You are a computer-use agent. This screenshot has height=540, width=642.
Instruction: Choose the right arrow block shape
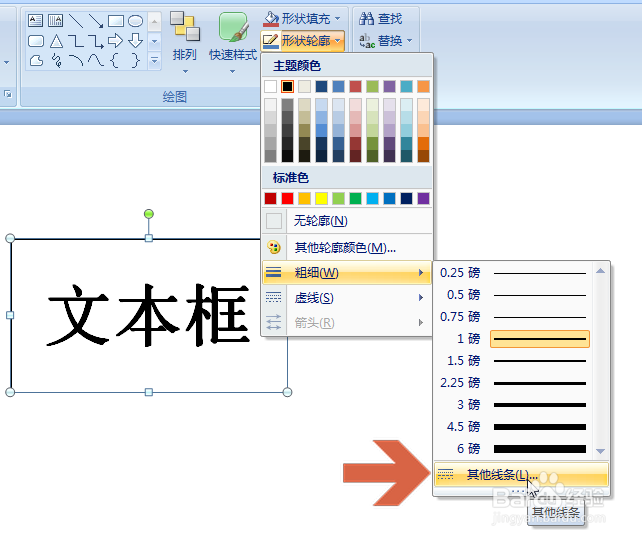115,41
